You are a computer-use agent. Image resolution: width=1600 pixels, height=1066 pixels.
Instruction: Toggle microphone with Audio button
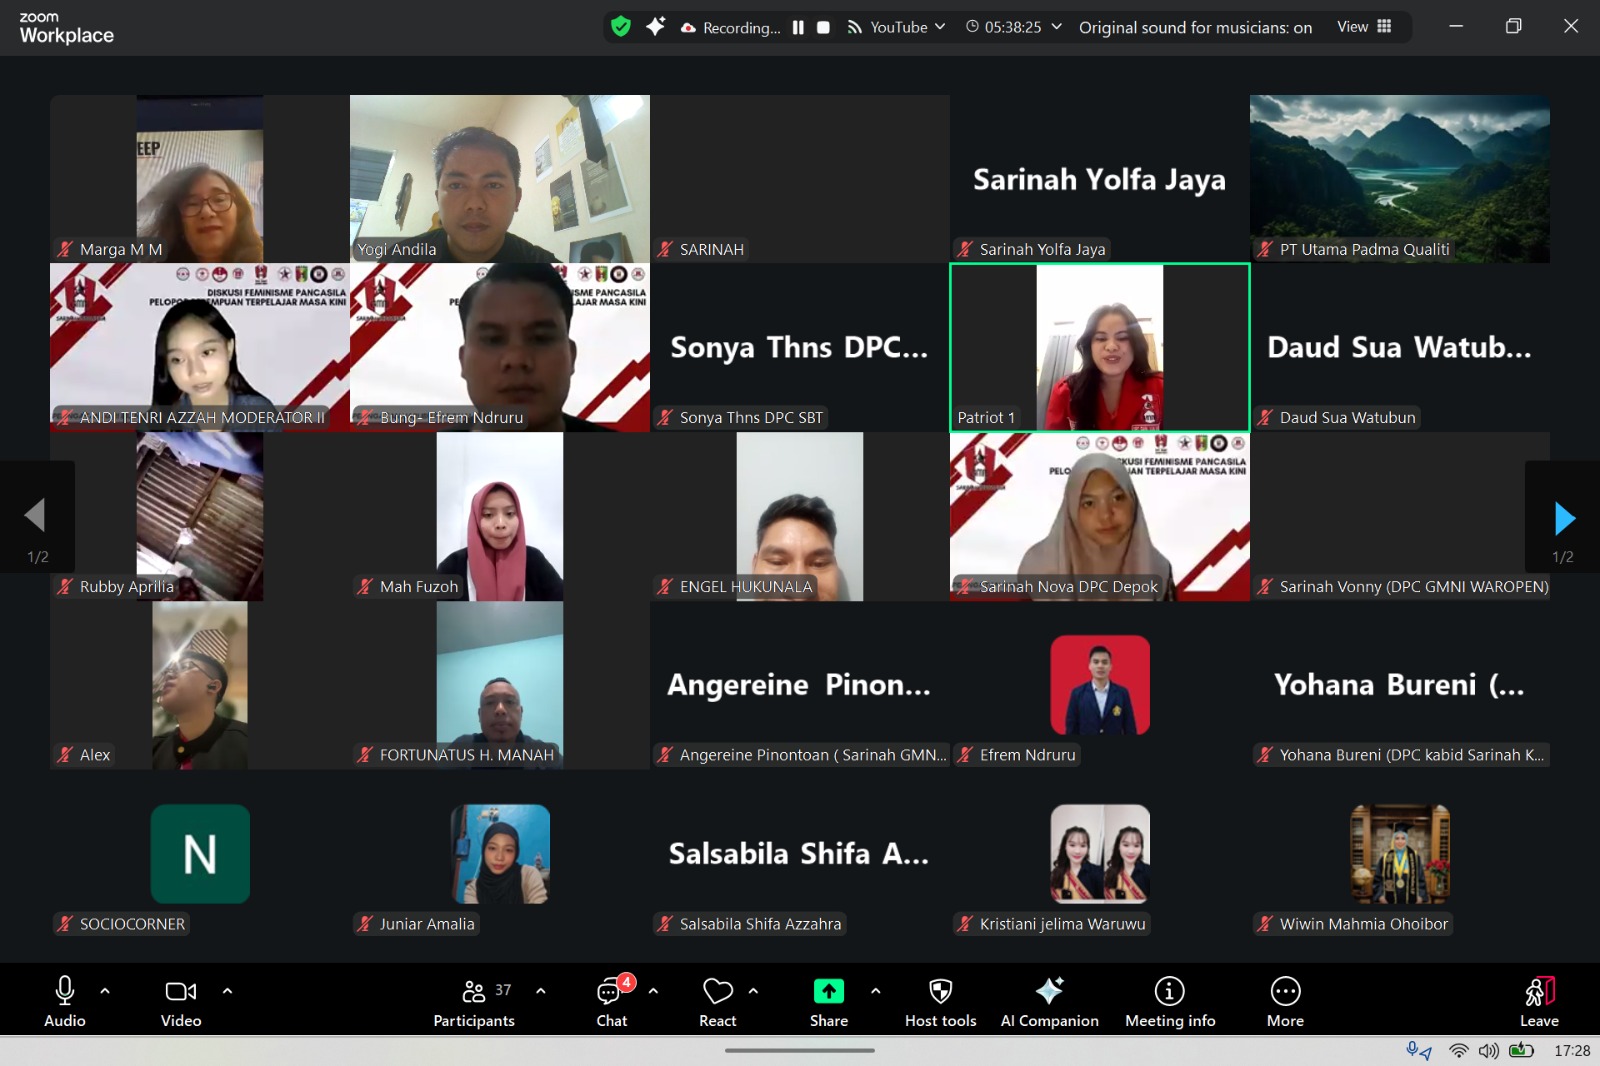[65, 1001]
